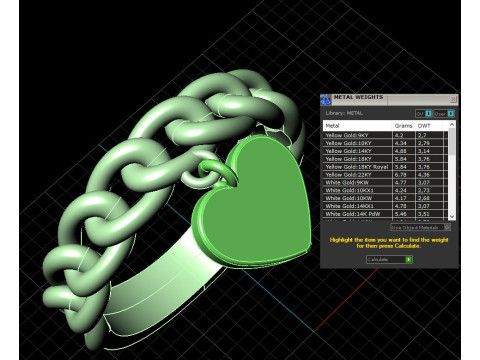Select the Yellow Gold:18KY row

tap(385, 159)
